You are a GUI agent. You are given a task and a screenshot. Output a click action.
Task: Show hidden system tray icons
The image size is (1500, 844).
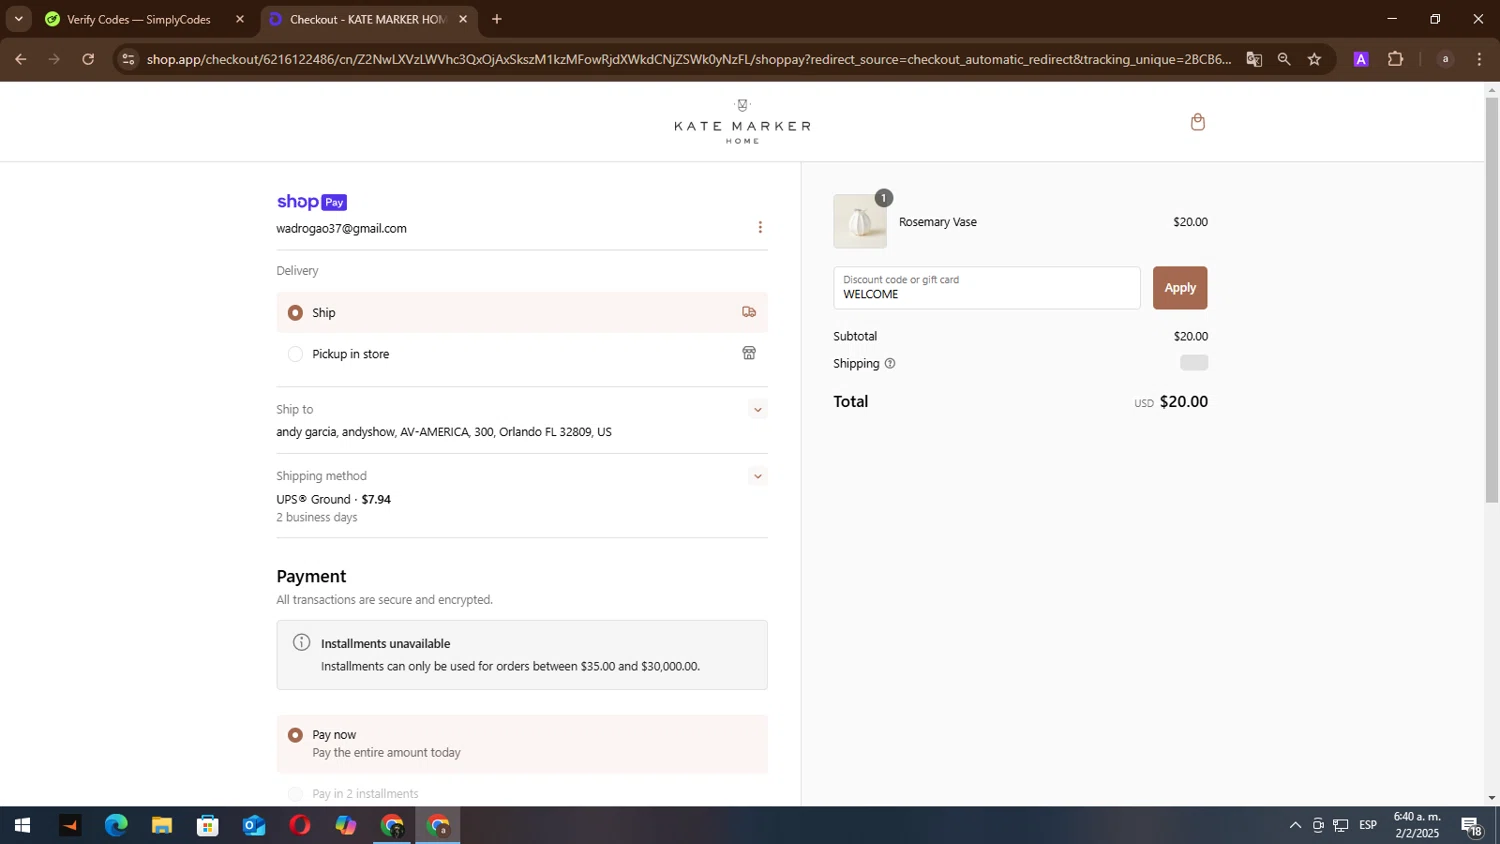(x=1295, y=826)
